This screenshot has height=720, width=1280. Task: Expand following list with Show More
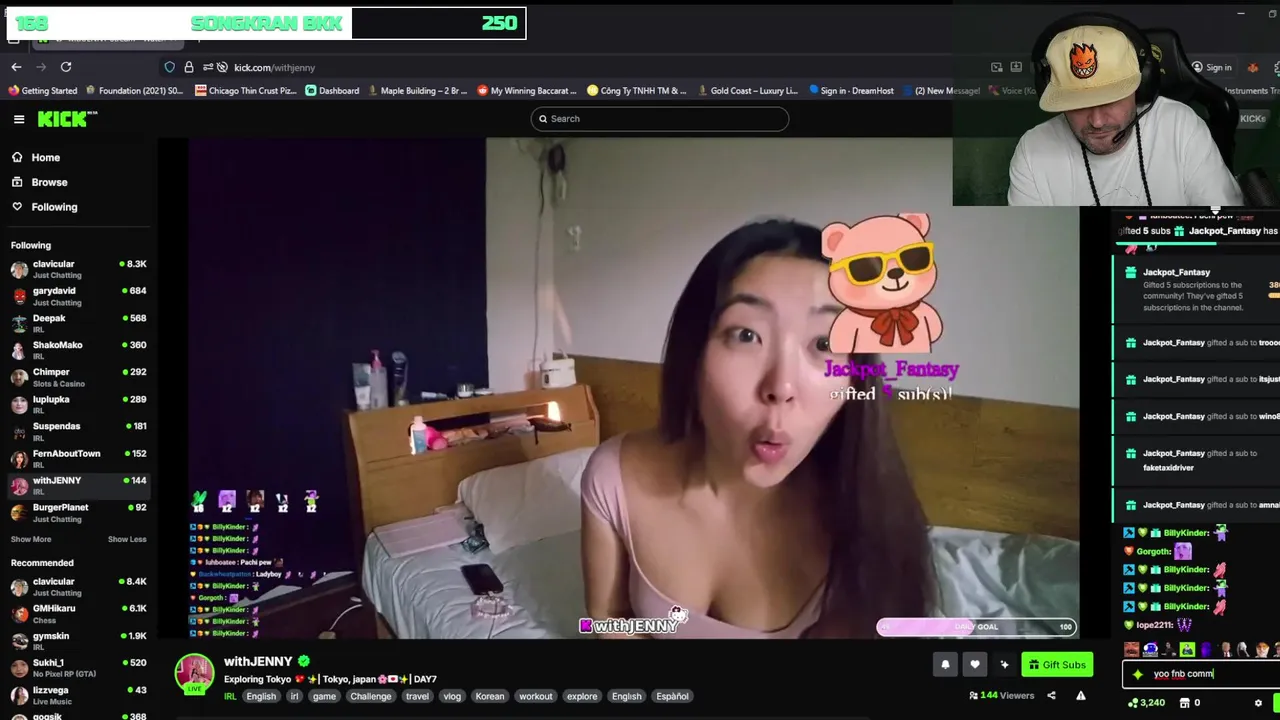(31, 539)
